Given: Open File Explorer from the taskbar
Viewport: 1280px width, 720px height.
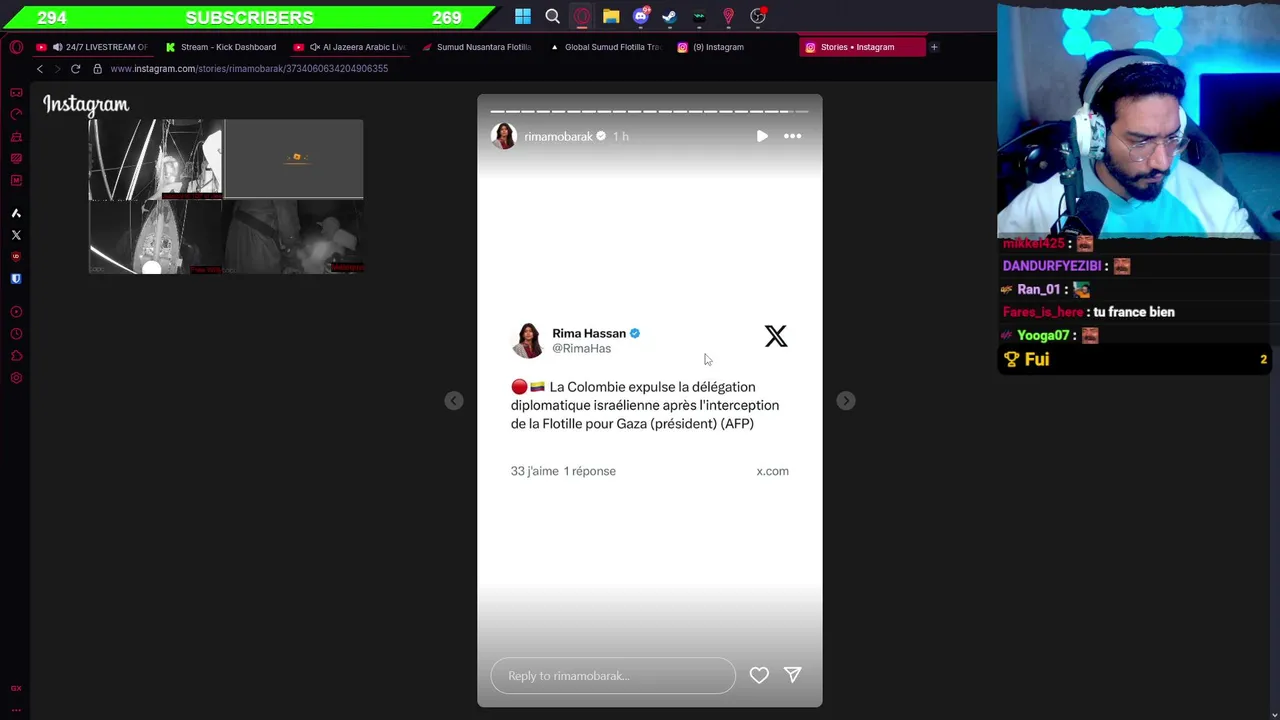Looking at the screenshot, I should (611, 16).
